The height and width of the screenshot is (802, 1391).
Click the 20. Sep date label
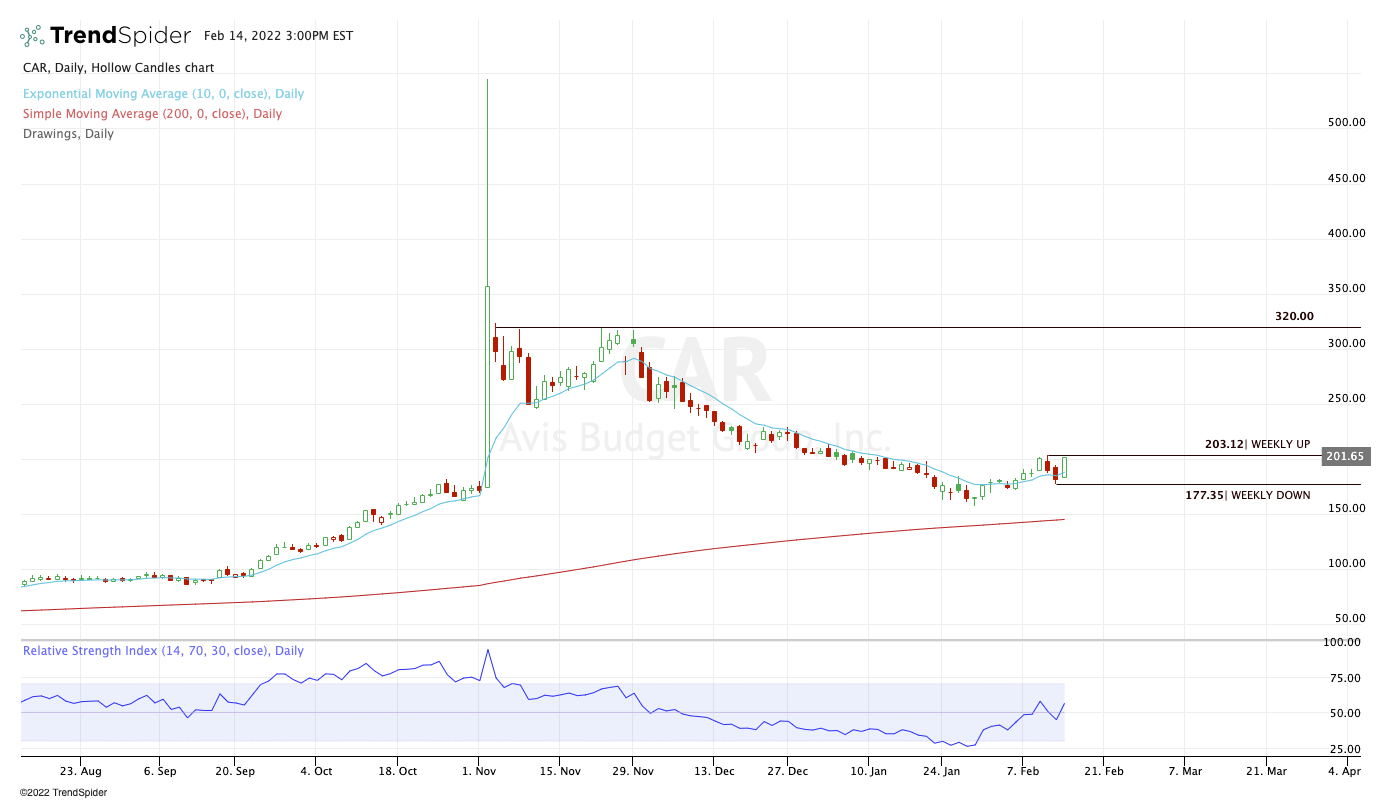234,771
